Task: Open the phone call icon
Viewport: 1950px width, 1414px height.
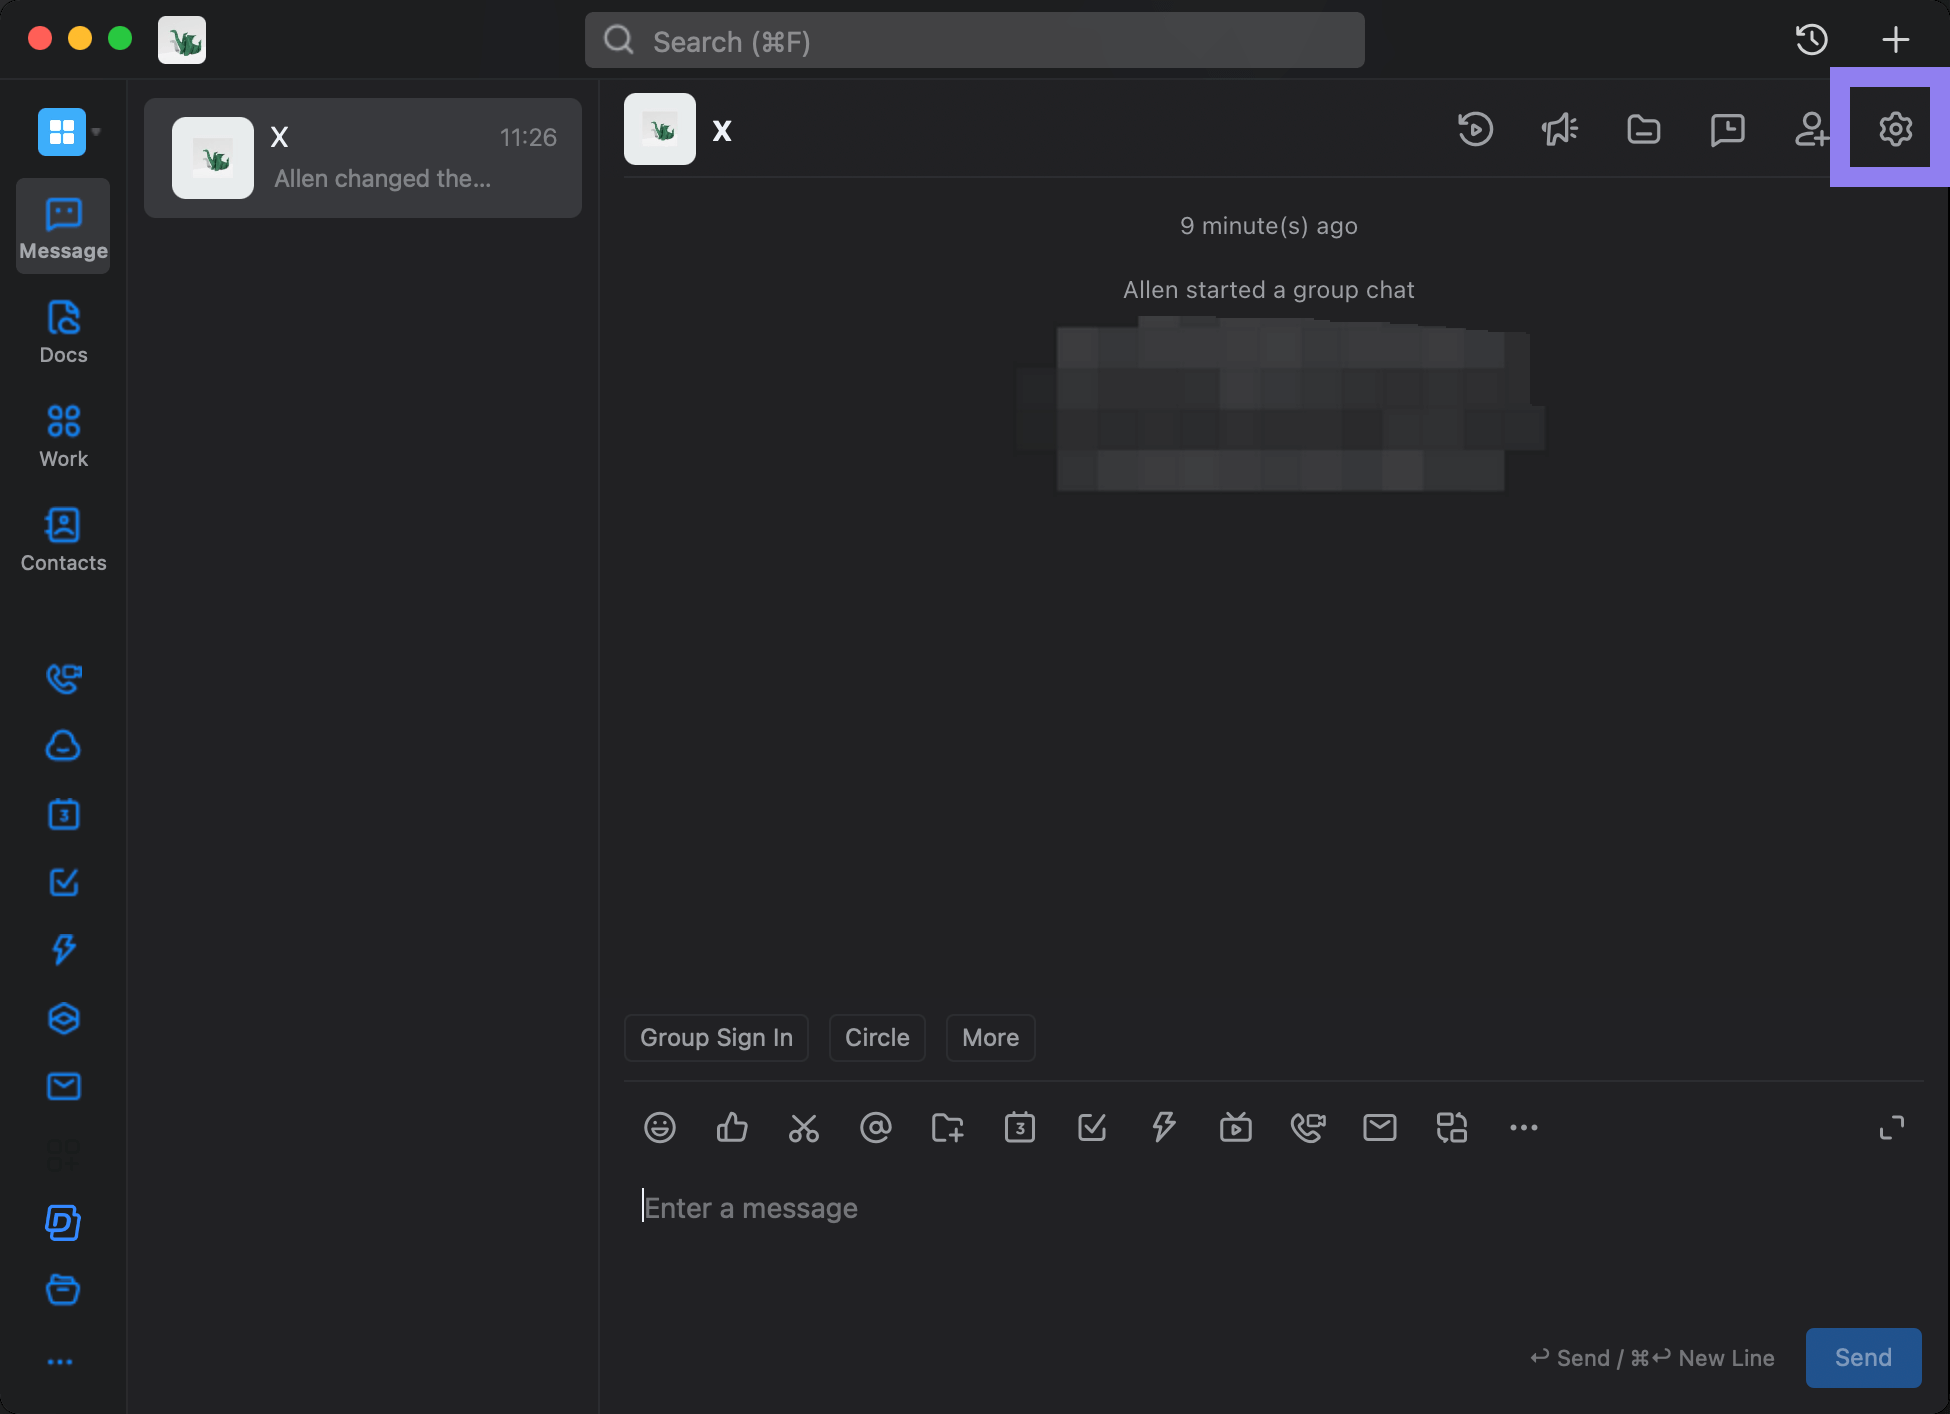Action: click(x=62, y=678)
